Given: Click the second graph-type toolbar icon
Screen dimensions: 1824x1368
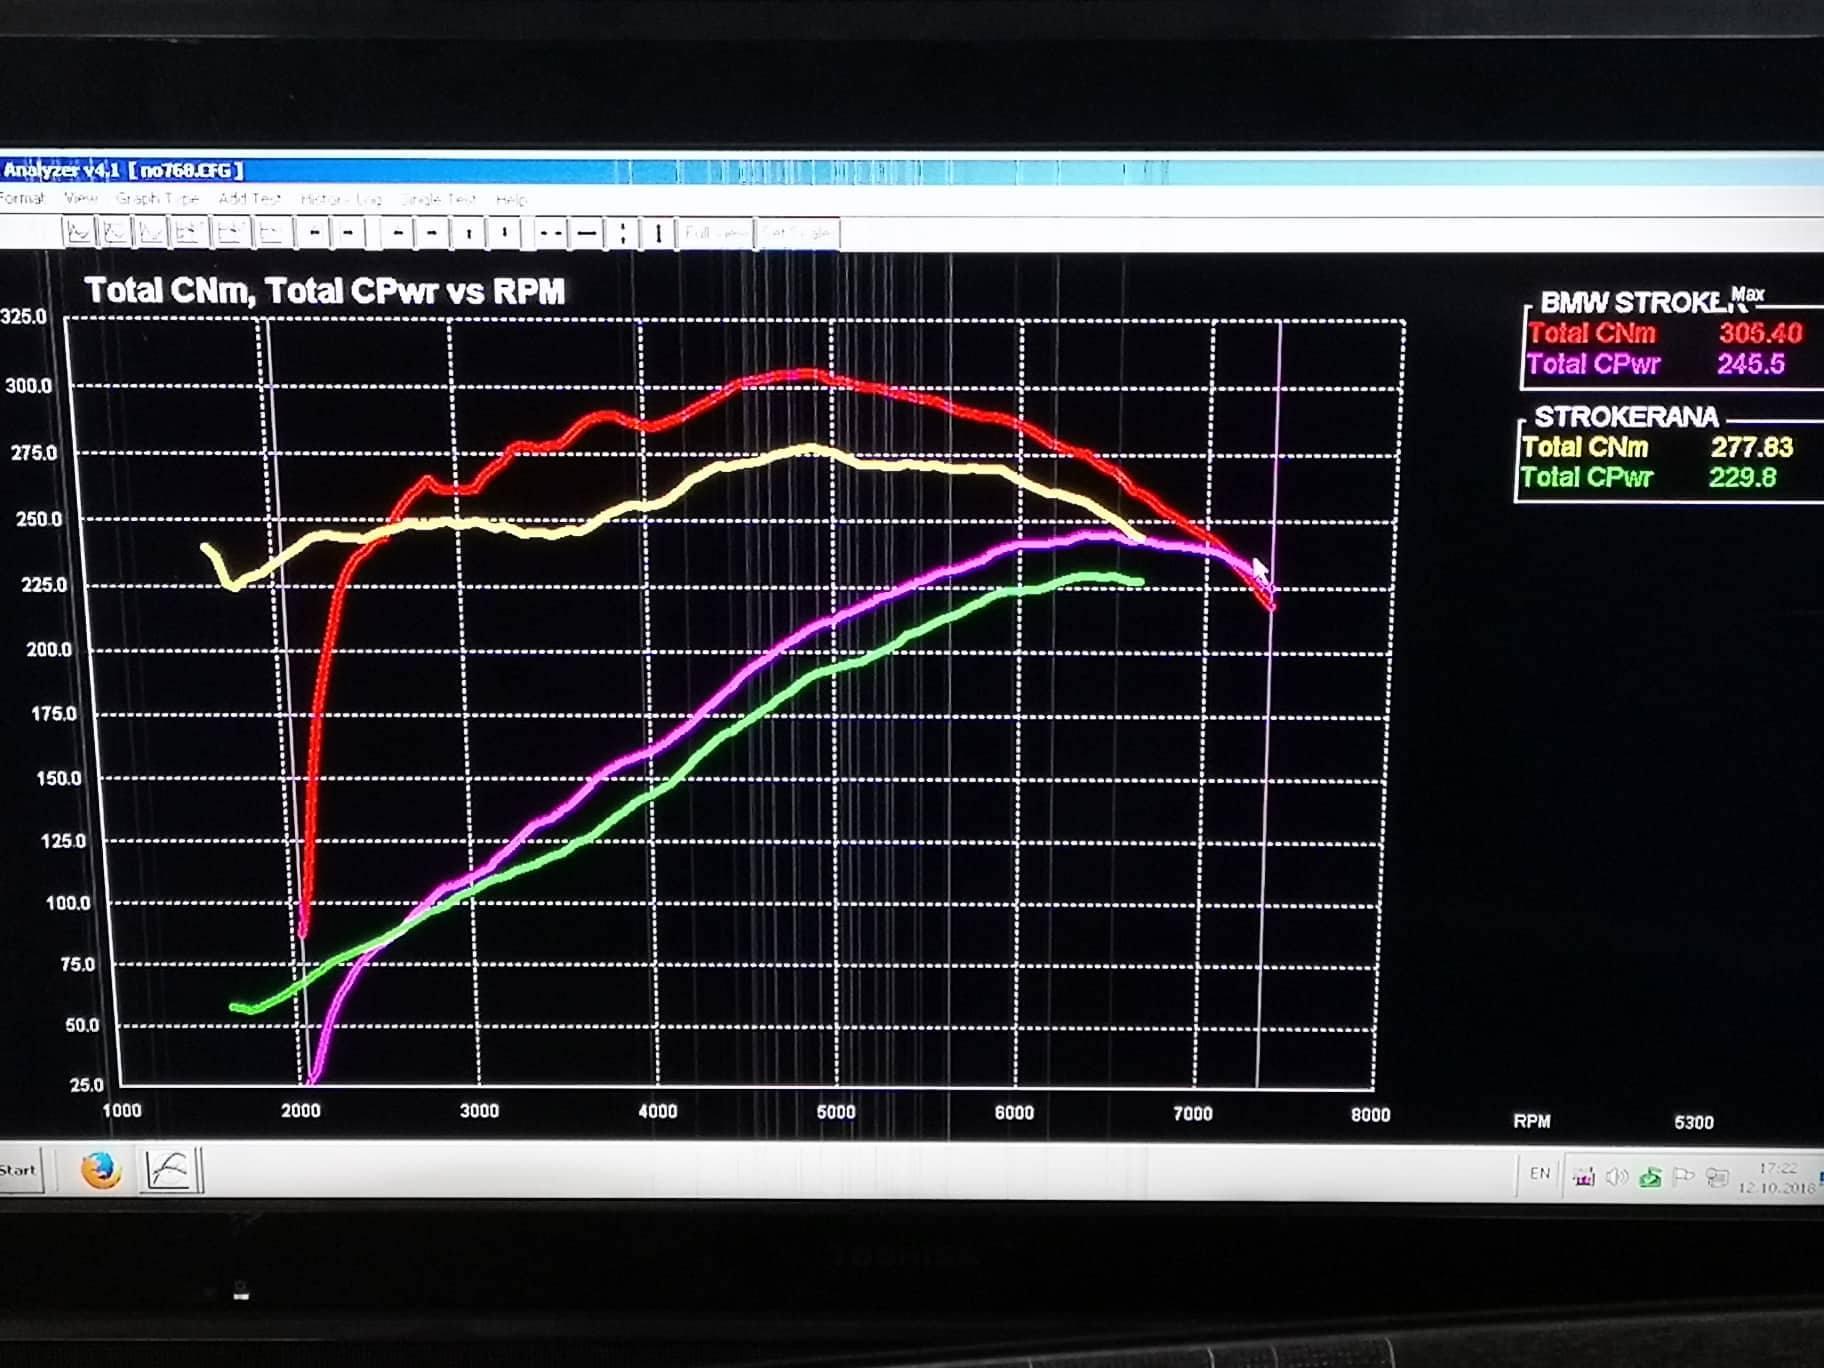Looking at the screenshot, I should tap(115, 233).
